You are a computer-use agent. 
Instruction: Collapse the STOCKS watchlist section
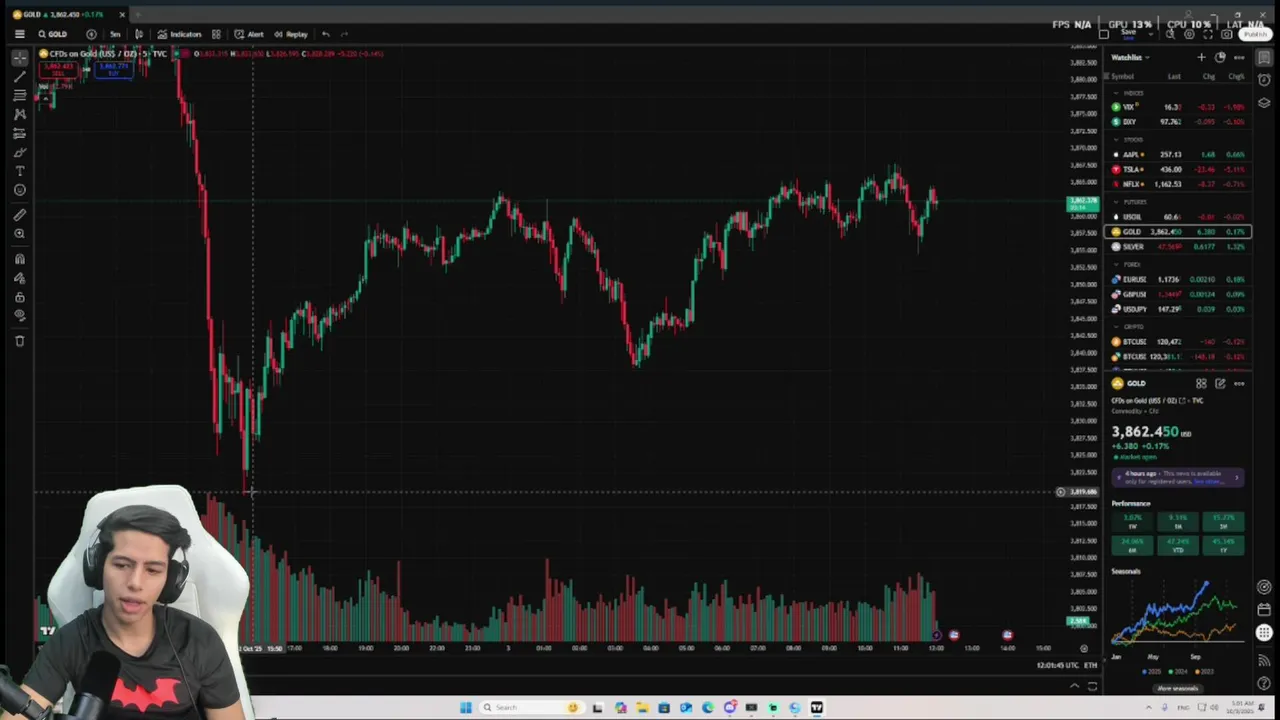1117,140
